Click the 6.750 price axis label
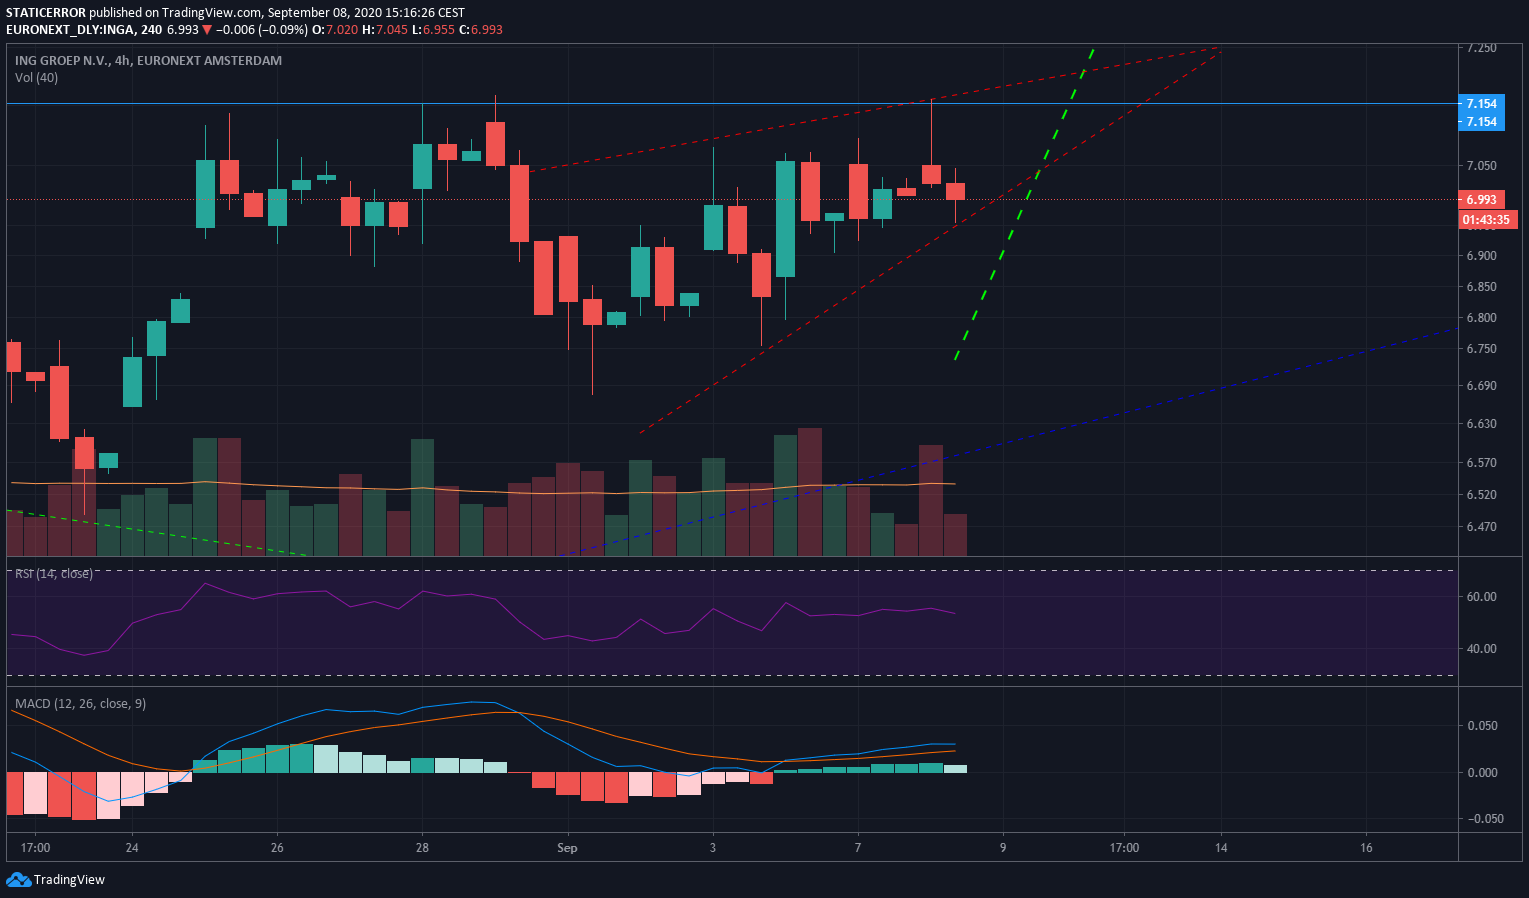Image resolution: width=1529 pixels, height=898 pixels. click(x=1481, y=349)
